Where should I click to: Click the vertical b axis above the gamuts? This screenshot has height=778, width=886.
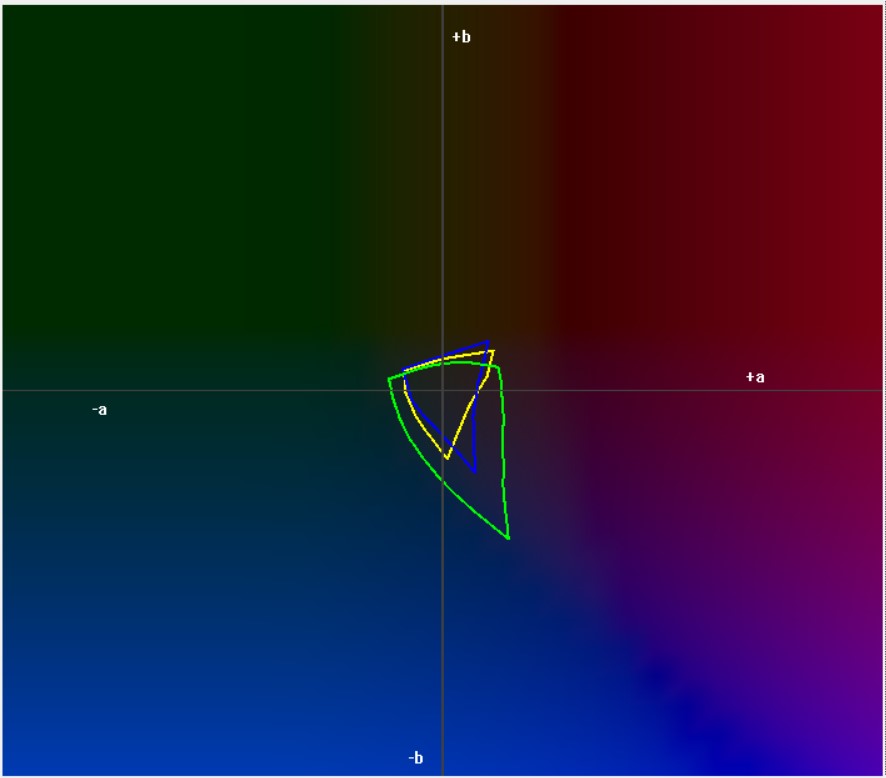442,200
